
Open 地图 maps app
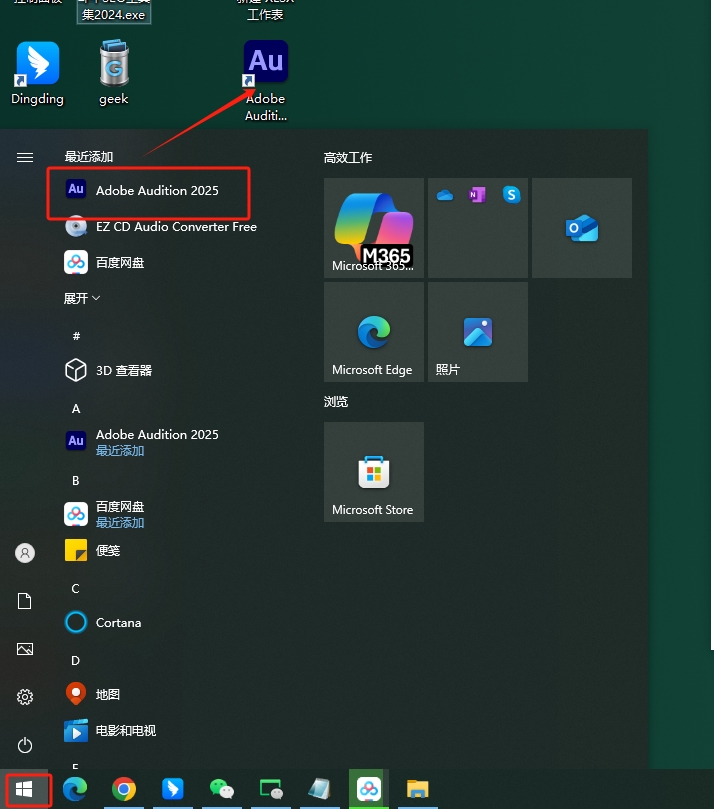pos(93,694)
